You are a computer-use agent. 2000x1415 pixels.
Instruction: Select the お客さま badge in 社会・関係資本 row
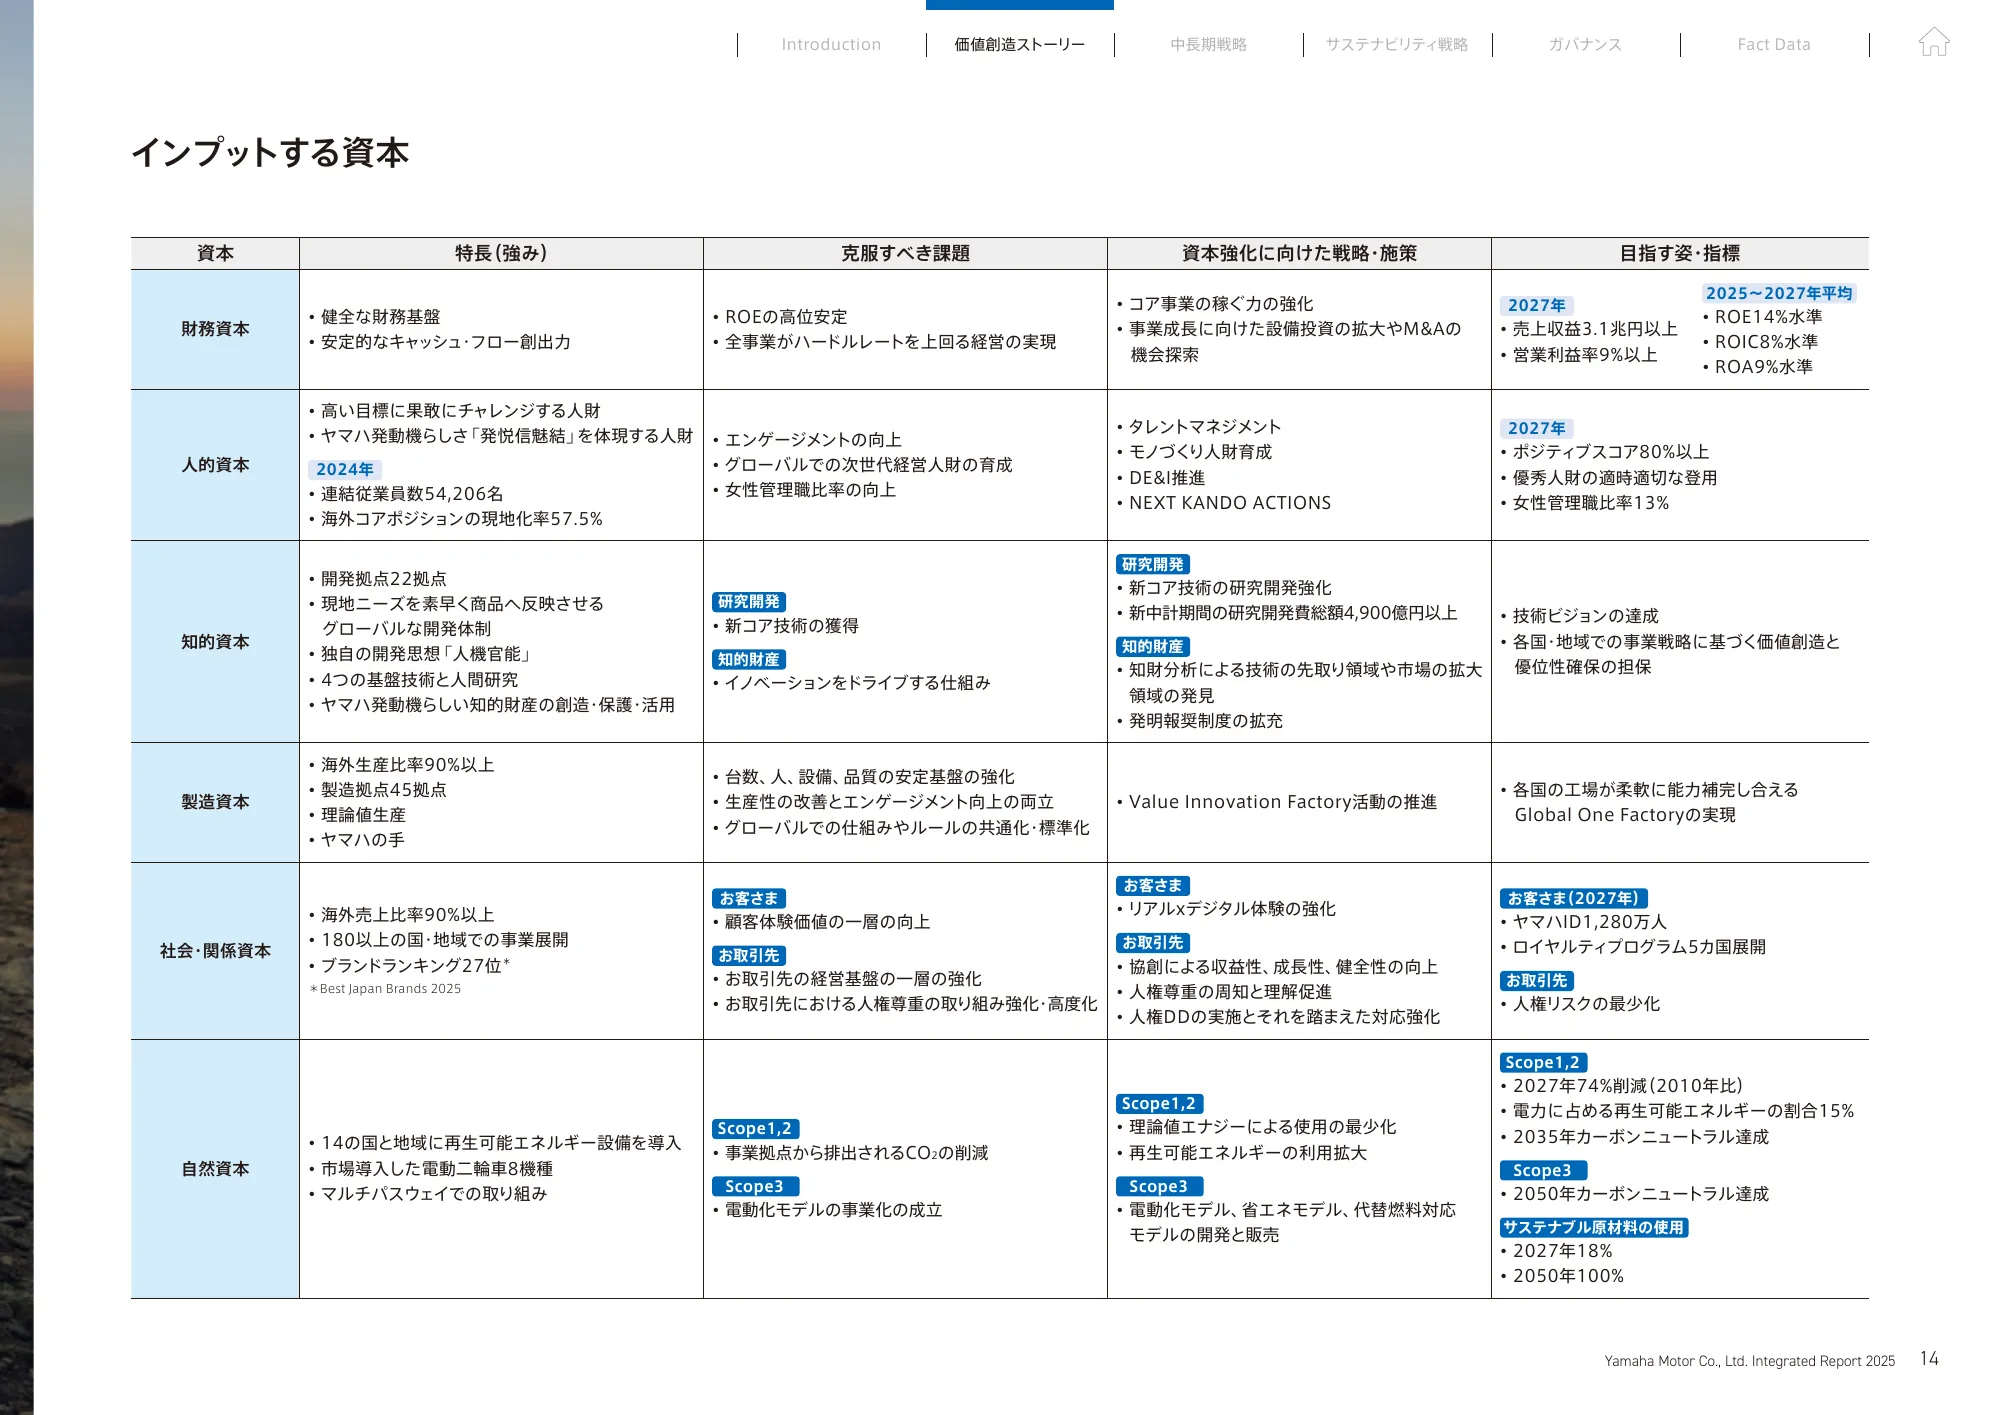(x=748, y=898)
